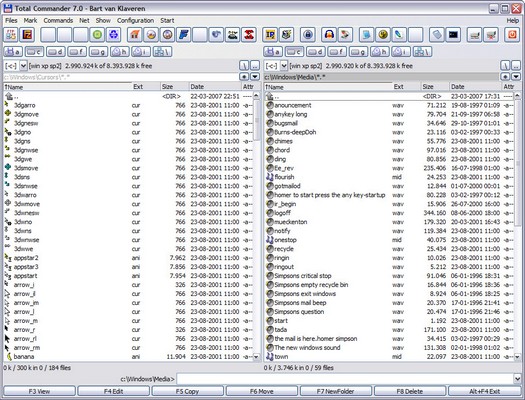The height and width of the screenshot is (400, 525).
Task: Click the headphones toolbar icon
Action: [329, 35]
